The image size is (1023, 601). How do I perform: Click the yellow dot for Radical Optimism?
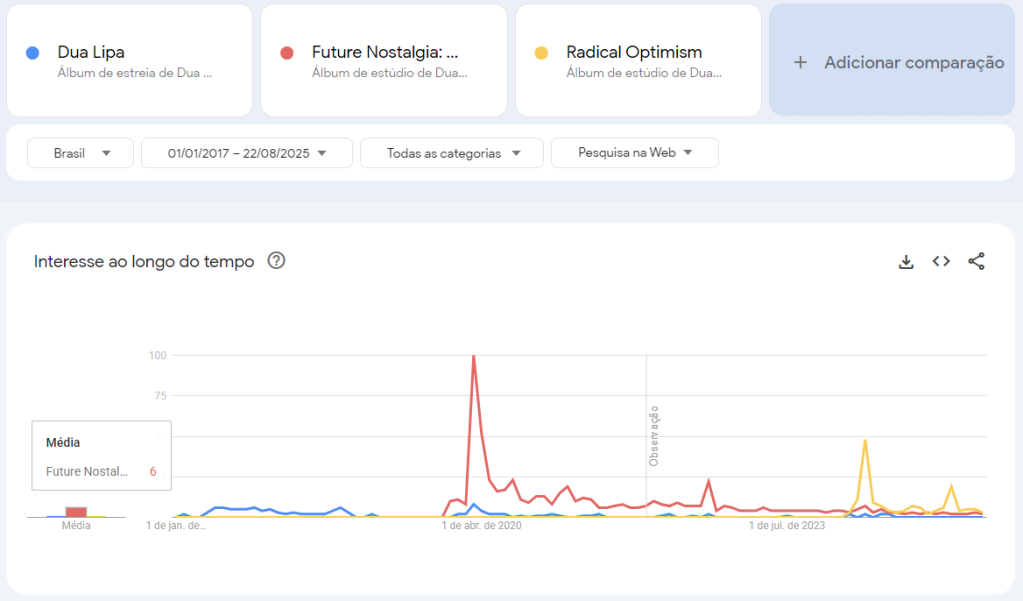(x=542, y=53)
